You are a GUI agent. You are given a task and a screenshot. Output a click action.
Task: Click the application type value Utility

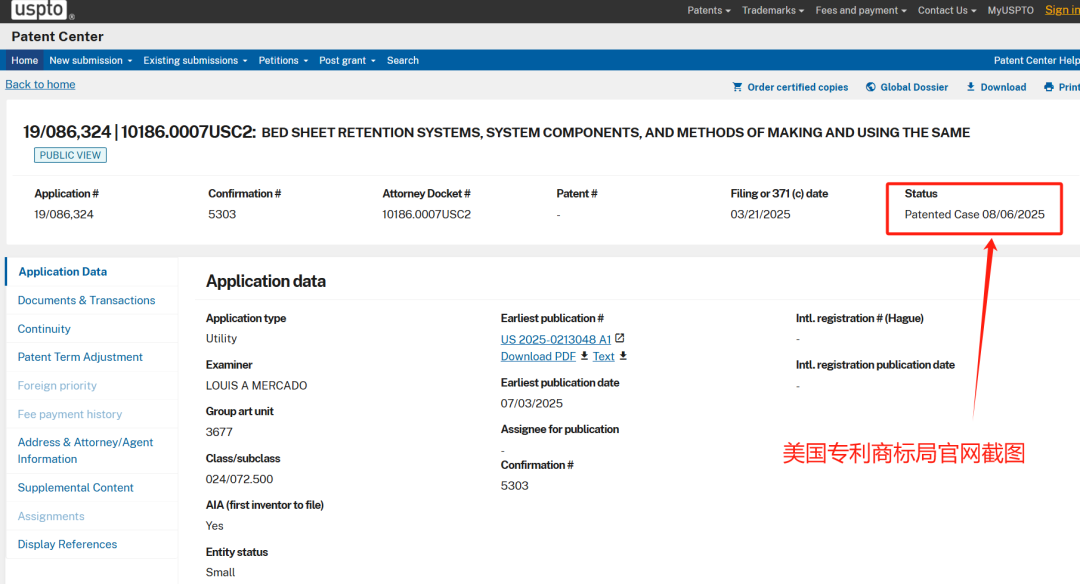(221, 338)
